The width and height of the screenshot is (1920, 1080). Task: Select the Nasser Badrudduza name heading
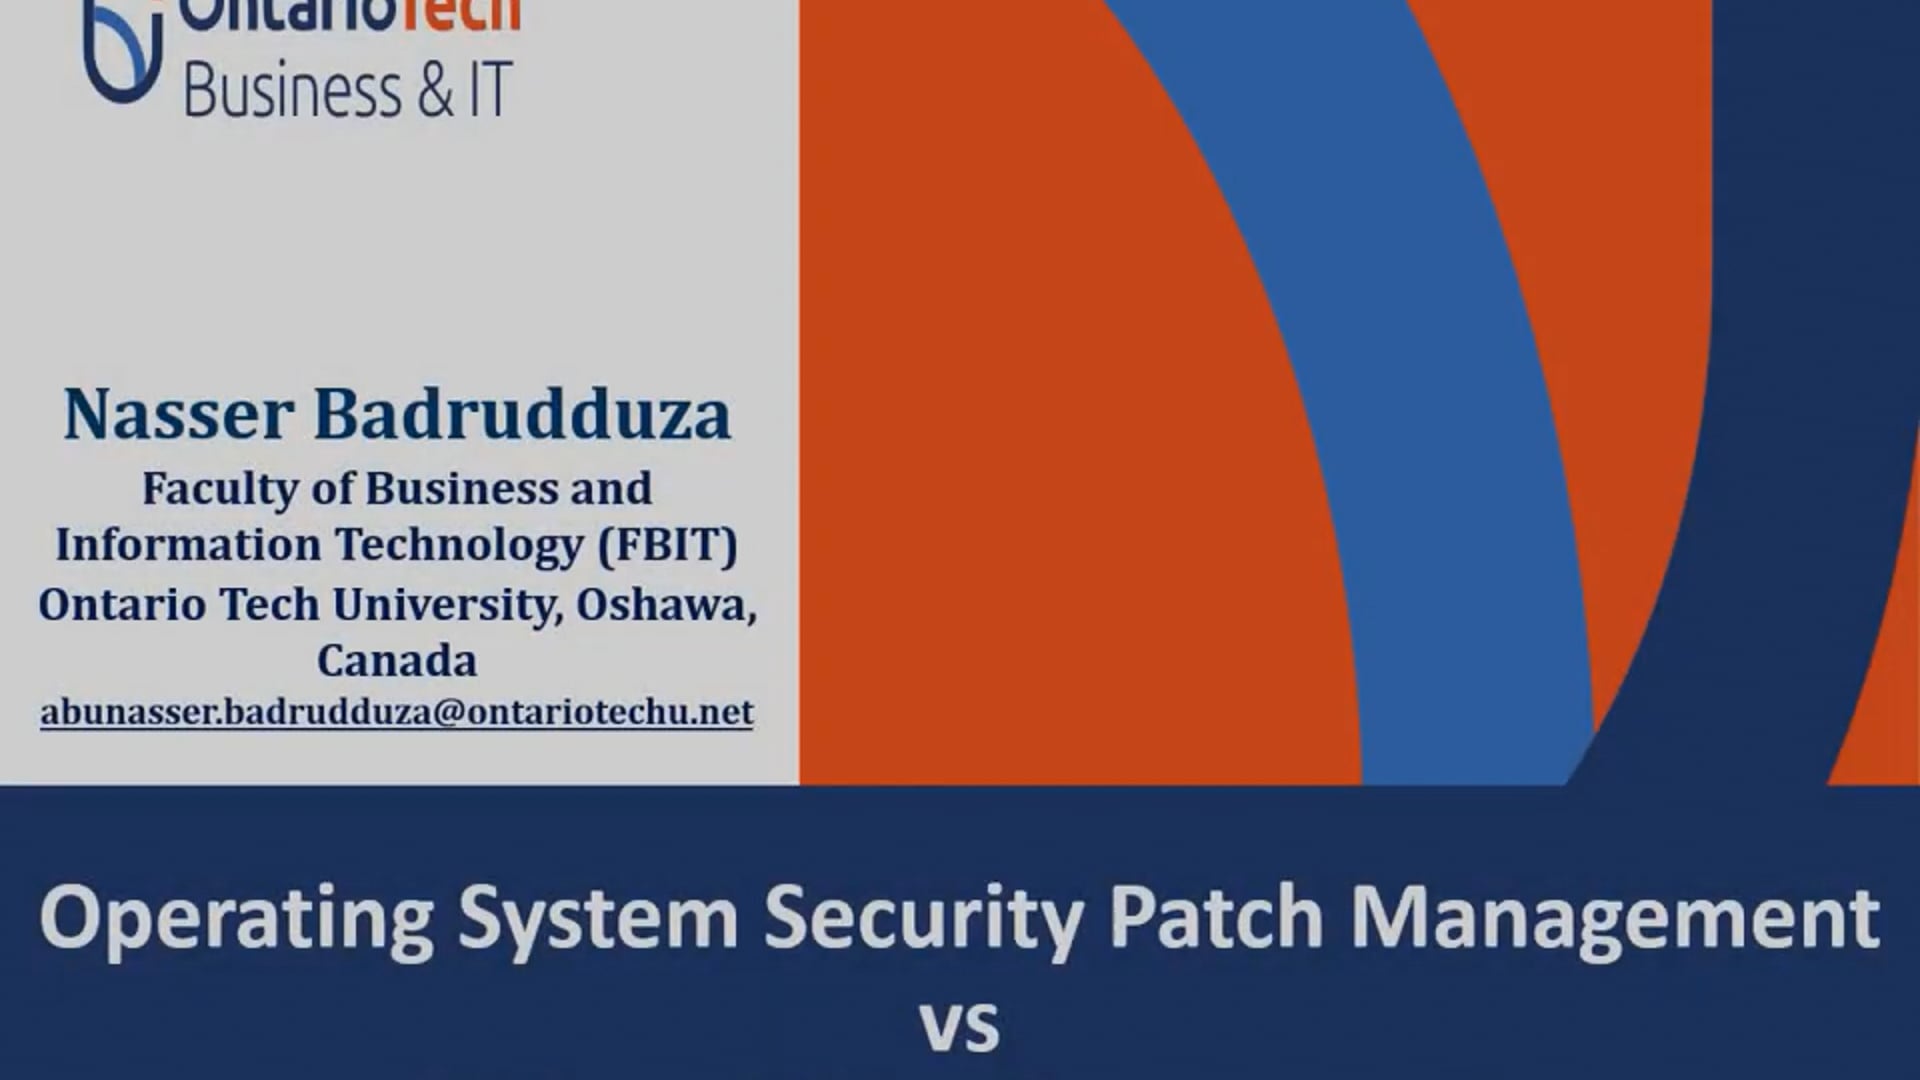click(x=396, y=411)
